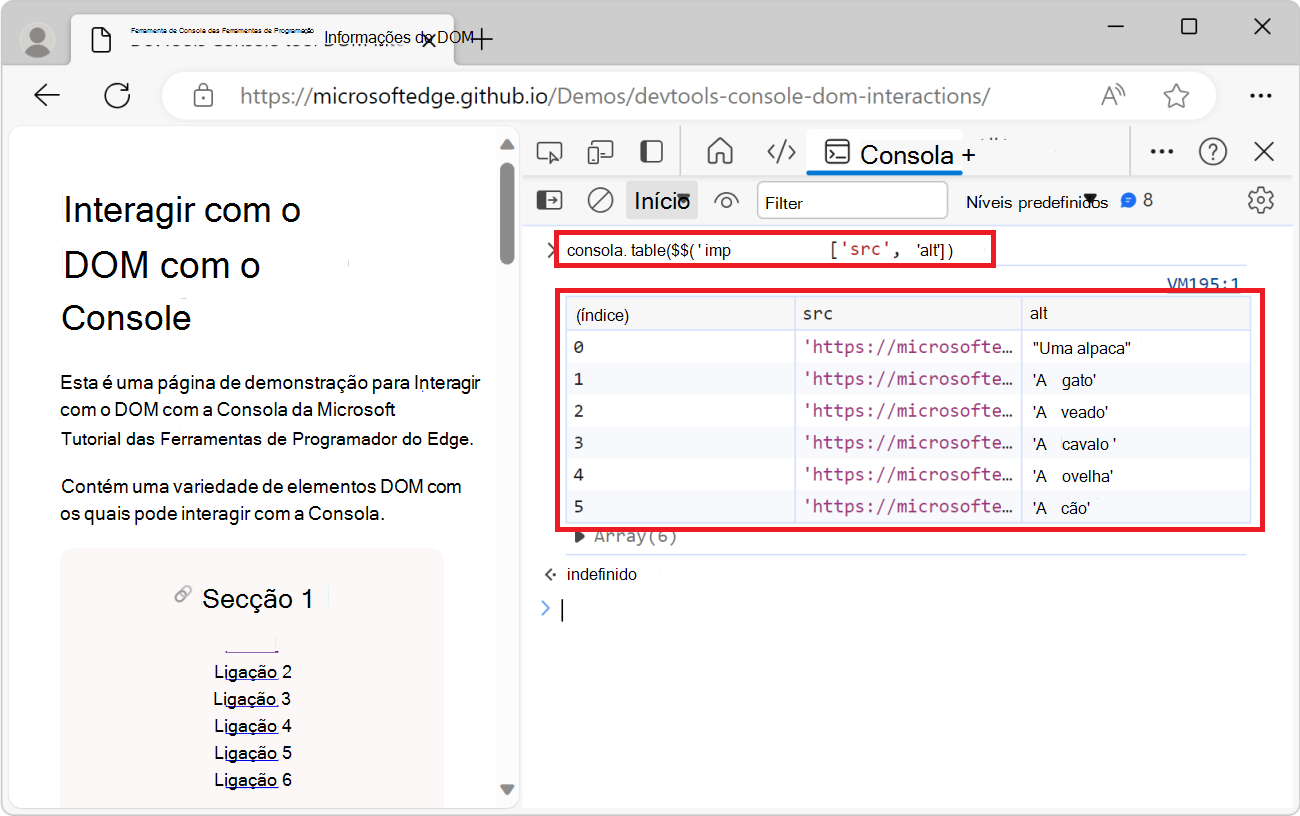Open DevTools help
This screenshot has height=816, width=1300.
(x=1213, y=151)
